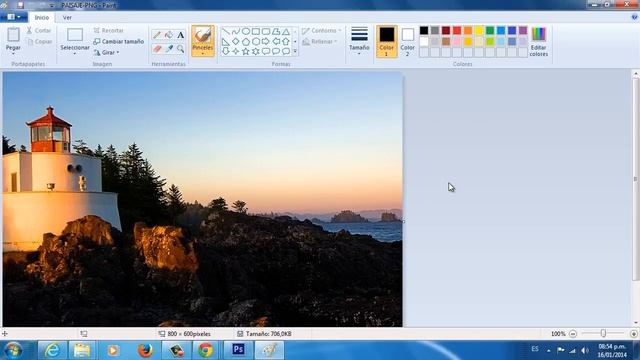Select the Magnifier tool
The width and height of the screenshot is (640, 360).
click(x=180, y=49)
